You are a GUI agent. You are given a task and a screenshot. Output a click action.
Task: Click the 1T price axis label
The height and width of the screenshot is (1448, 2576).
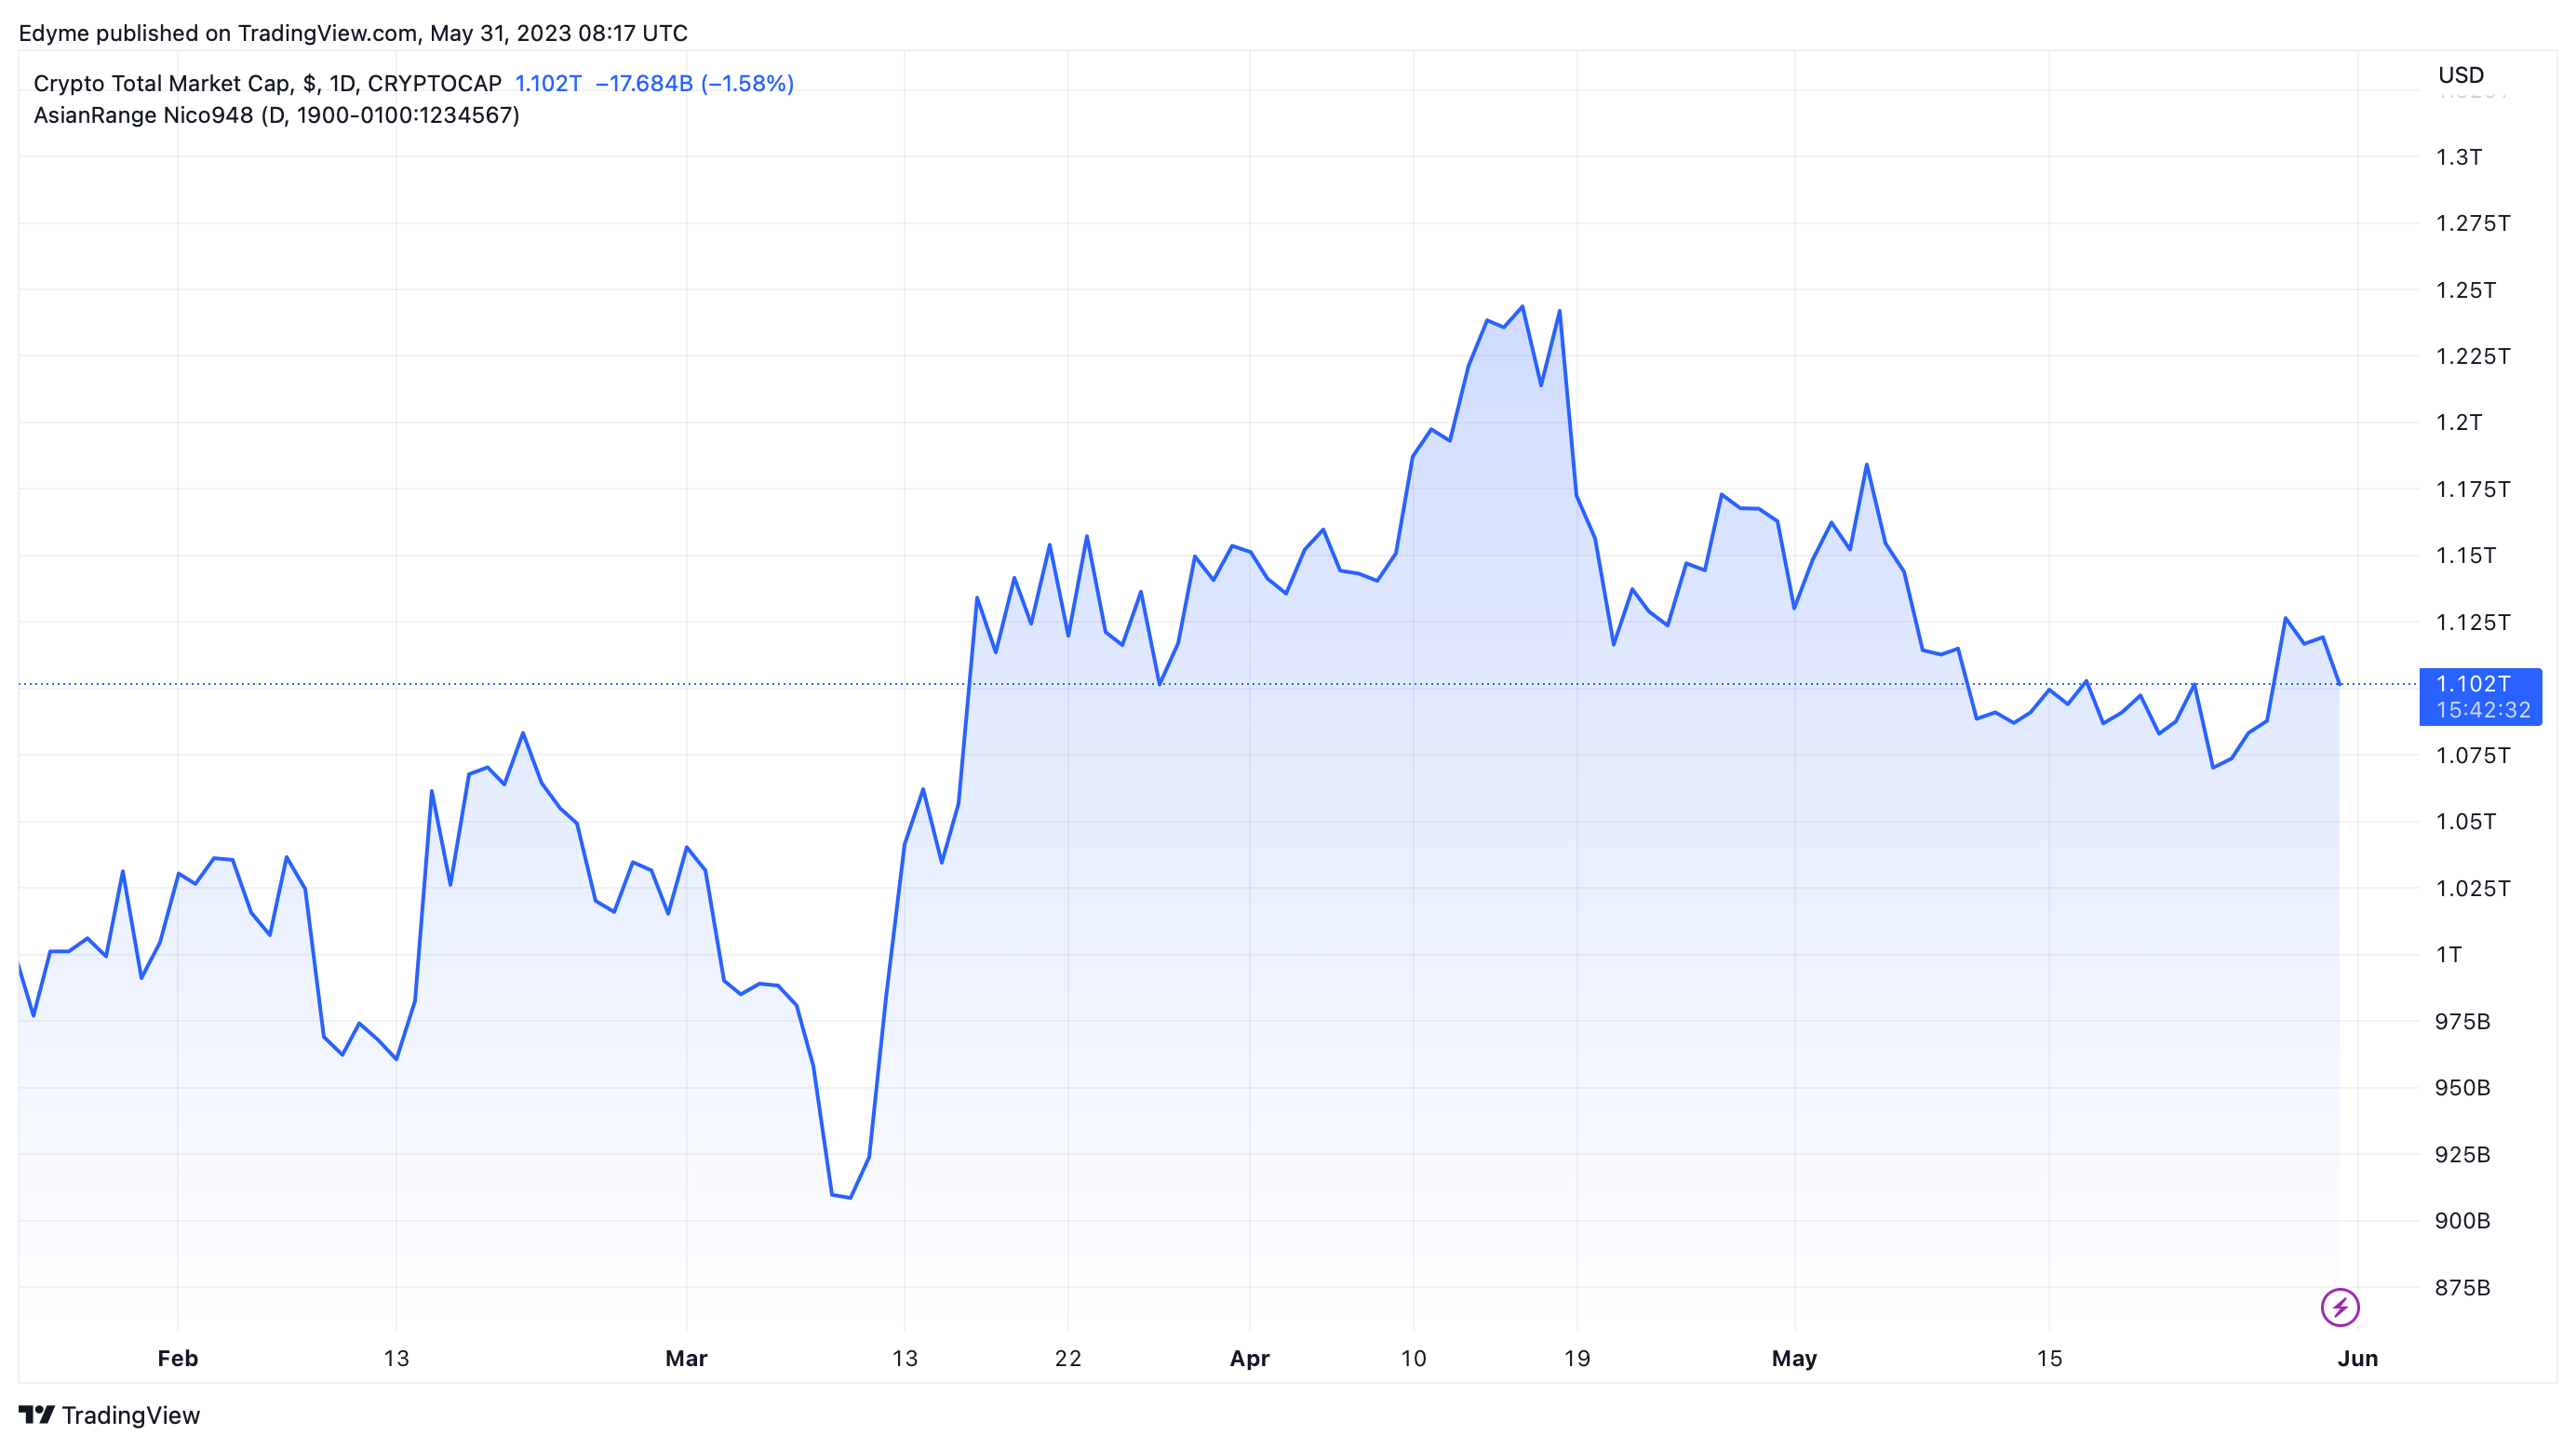[x=2448, y=954]
